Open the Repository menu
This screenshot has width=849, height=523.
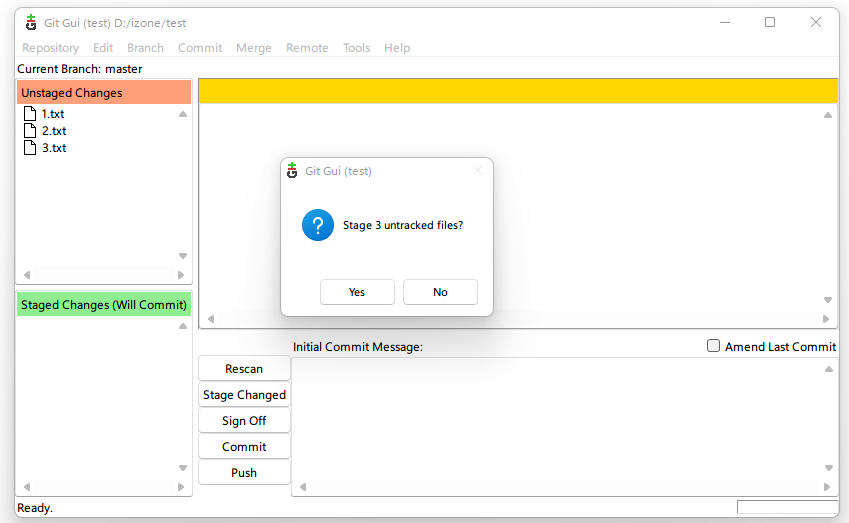coord(50,48)
